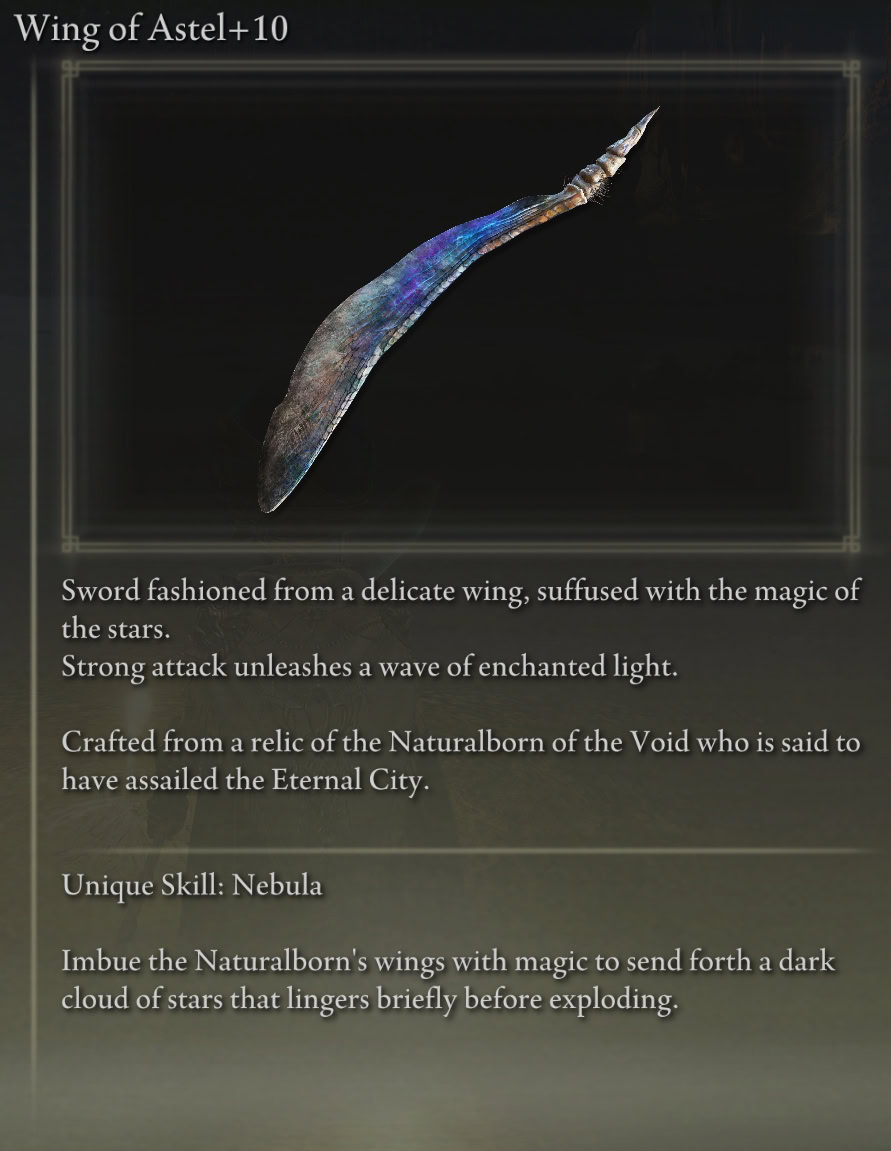Screen dimensions: 891x1151
Task: Click the top-left corner ornament of the frame
Action: coord(70,70)
